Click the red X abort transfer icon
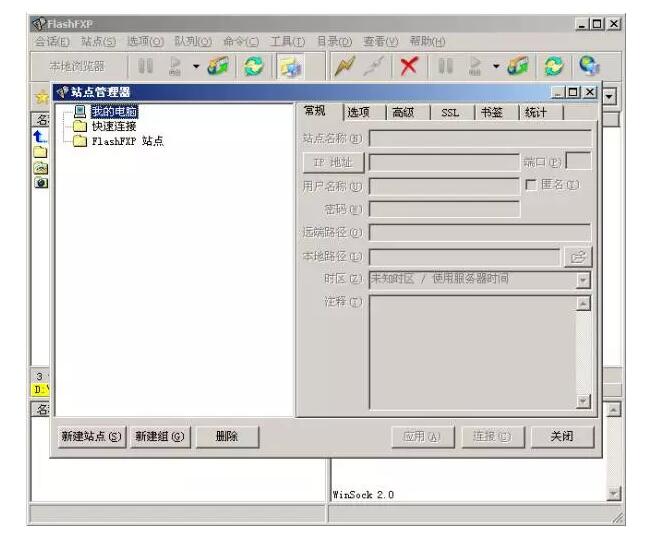This screenshot has height=541, width=657. (x=408, y=67)
